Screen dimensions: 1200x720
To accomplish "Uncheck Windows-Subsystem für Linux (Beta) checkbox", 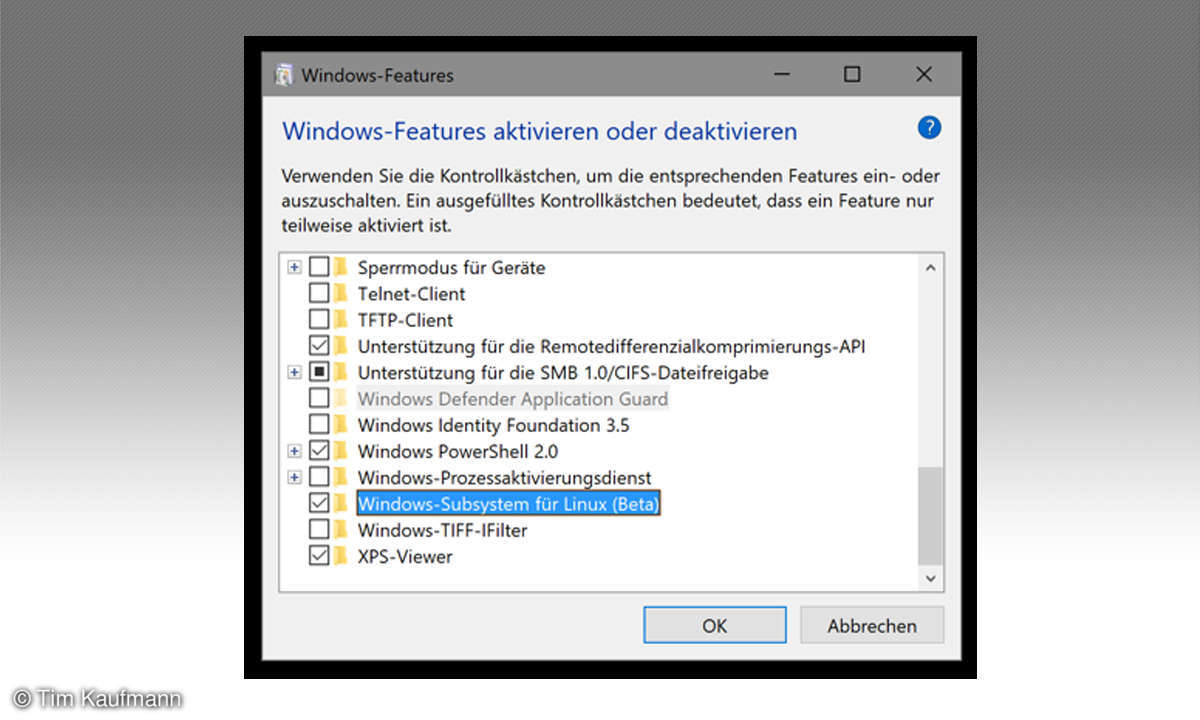I will tap(318, 503).
